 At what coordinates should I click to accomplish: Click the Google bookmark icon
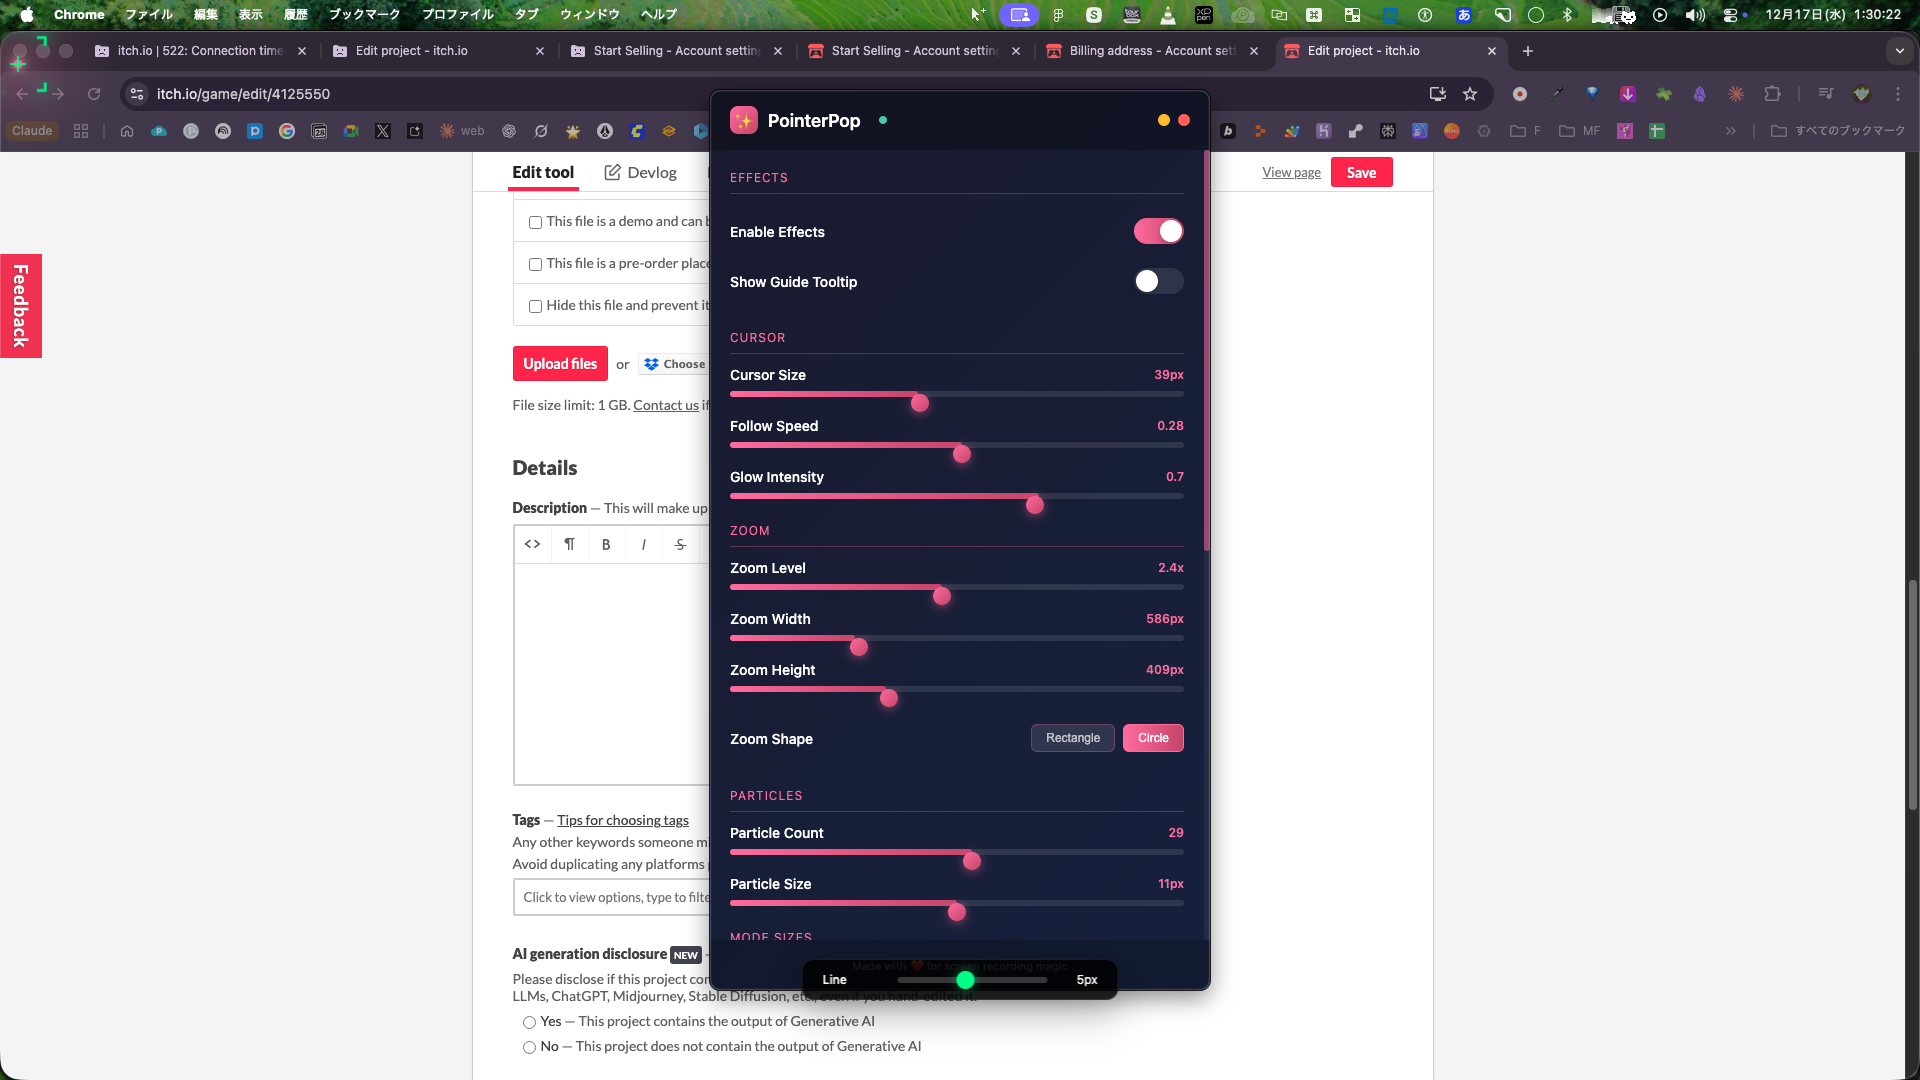[287, 131]
